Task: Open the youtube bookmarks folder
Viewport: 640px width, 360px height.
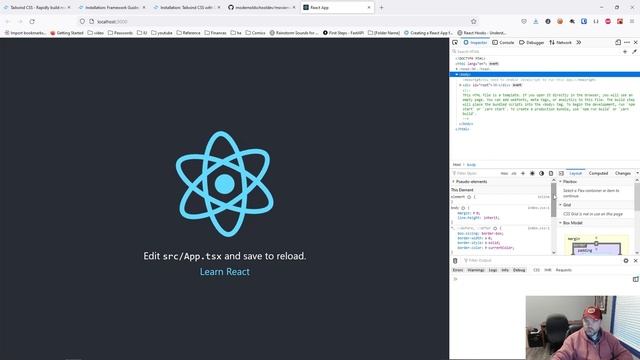Action: 162,33
